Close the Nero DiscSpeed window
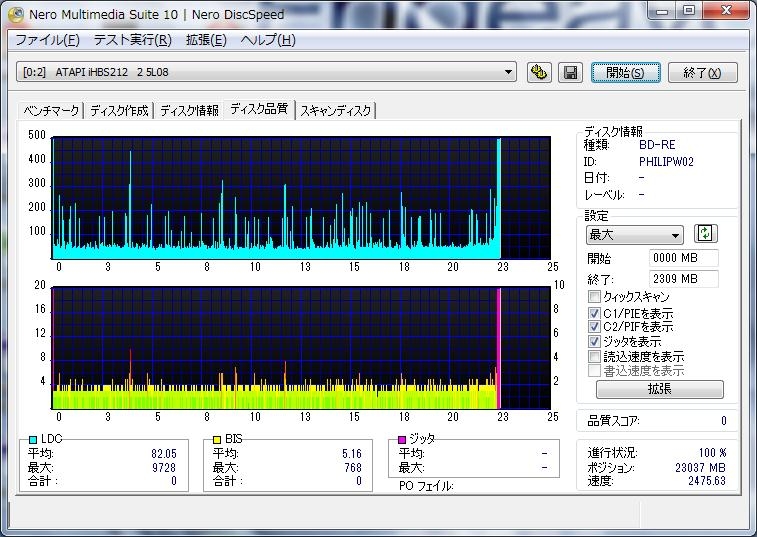This screenshot has height=537, width=757. [x=726, y=11]
